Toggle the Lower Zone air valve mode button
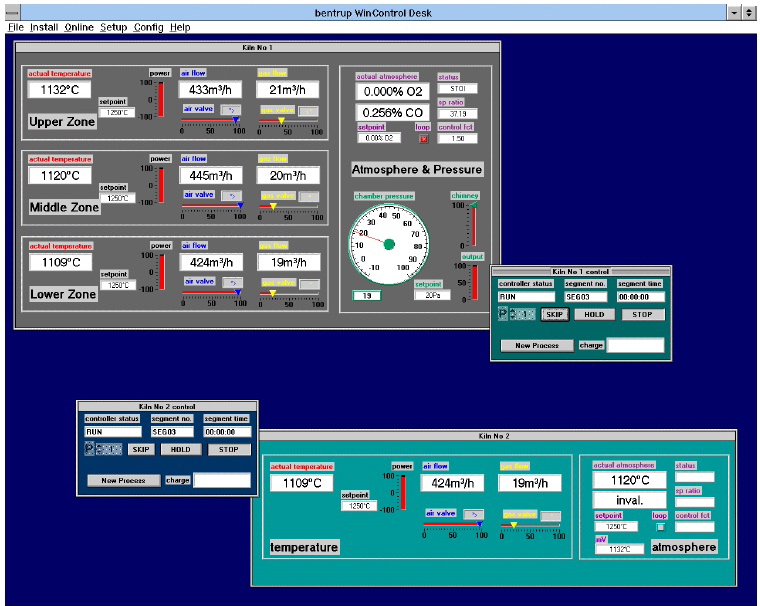The width and height of the screenshot is (760, 606). pos(233,283)
